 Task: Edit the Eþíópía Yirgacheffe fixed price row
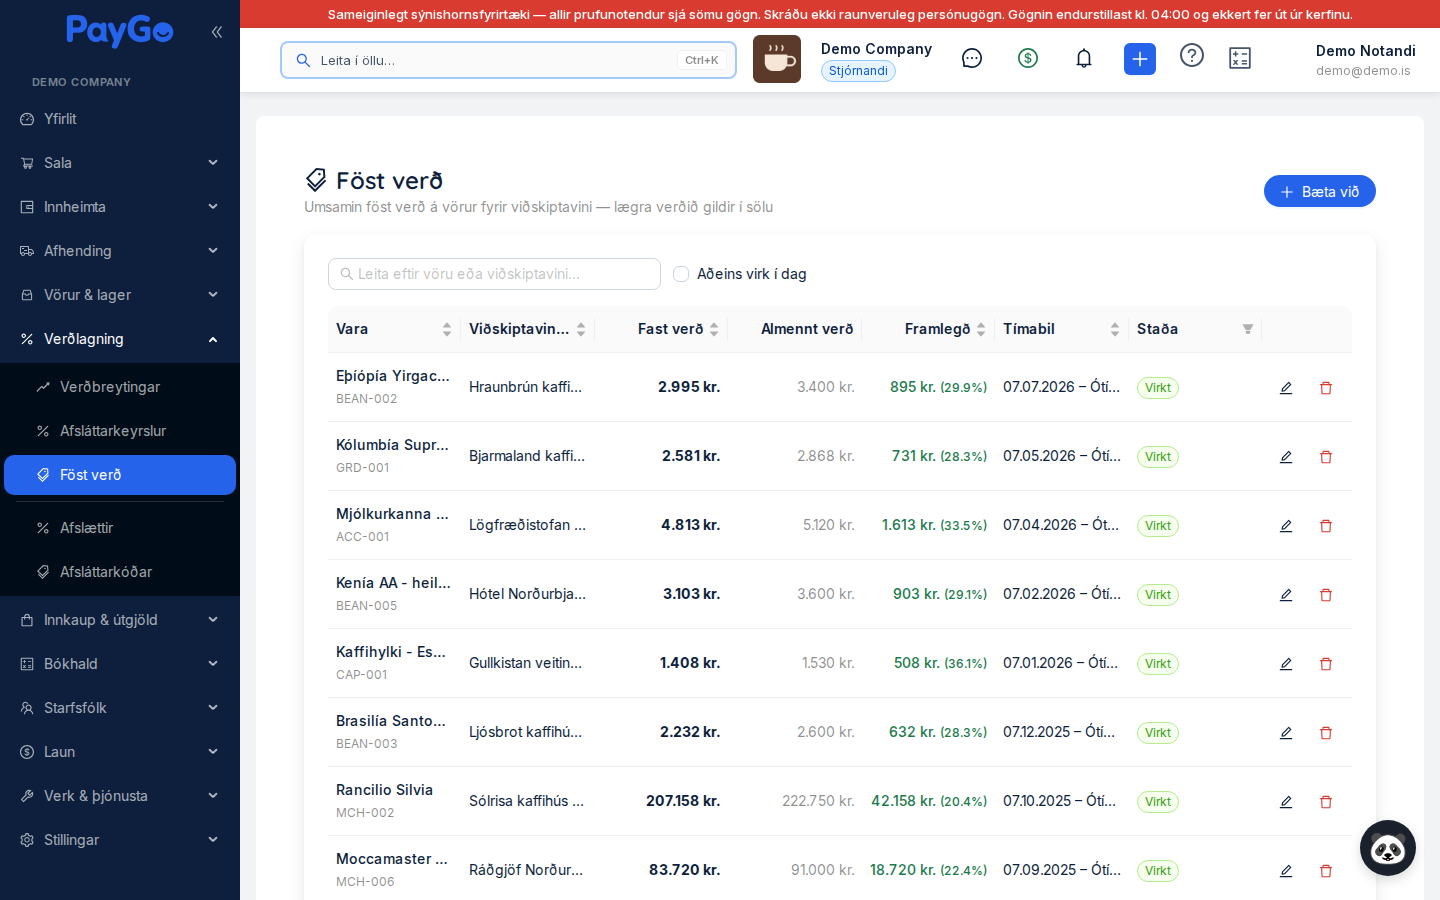coord(1286,388)
